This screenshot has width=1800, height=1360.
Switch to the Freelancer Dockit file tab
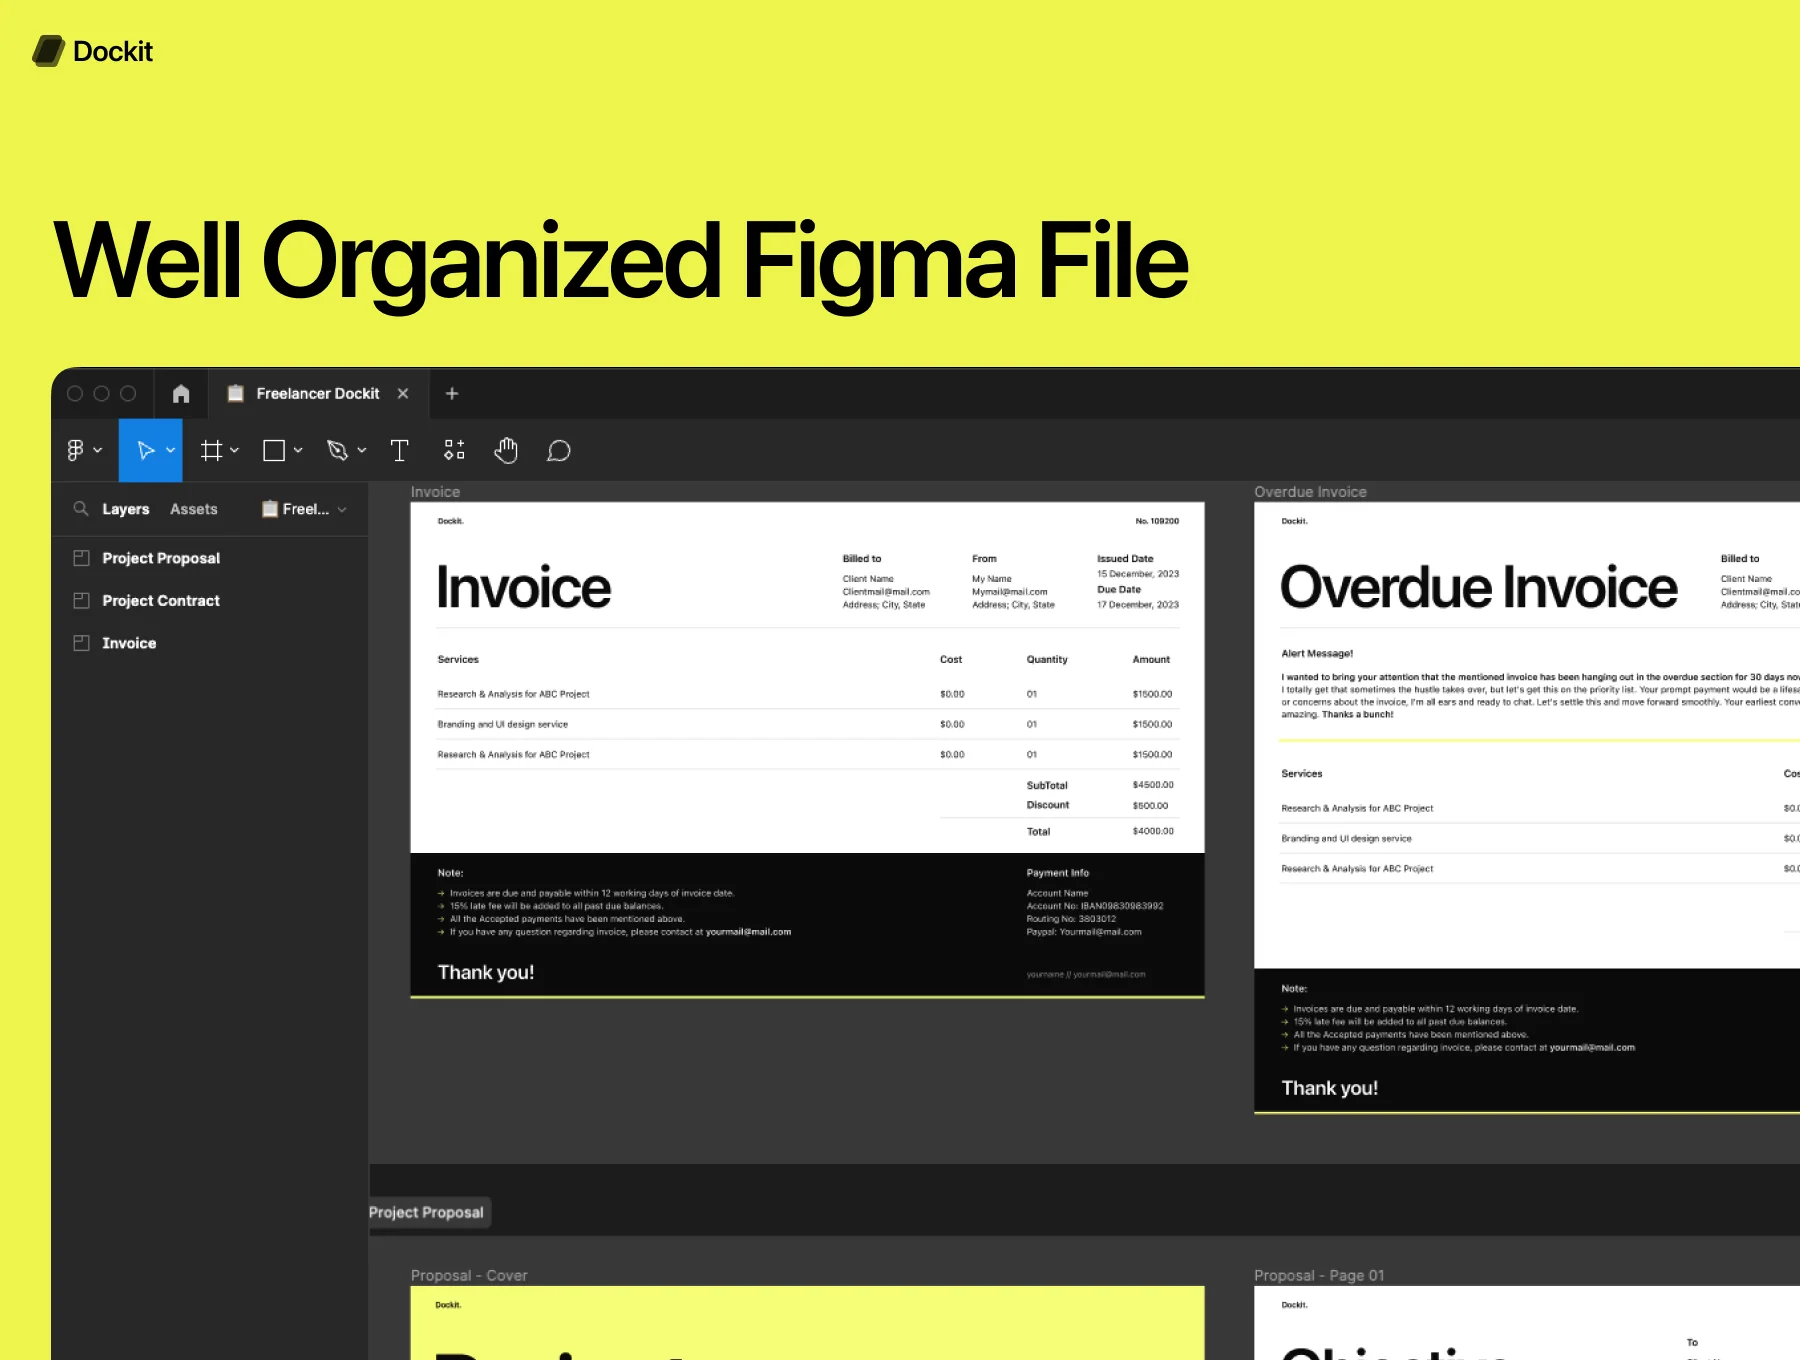coord(317,393)
